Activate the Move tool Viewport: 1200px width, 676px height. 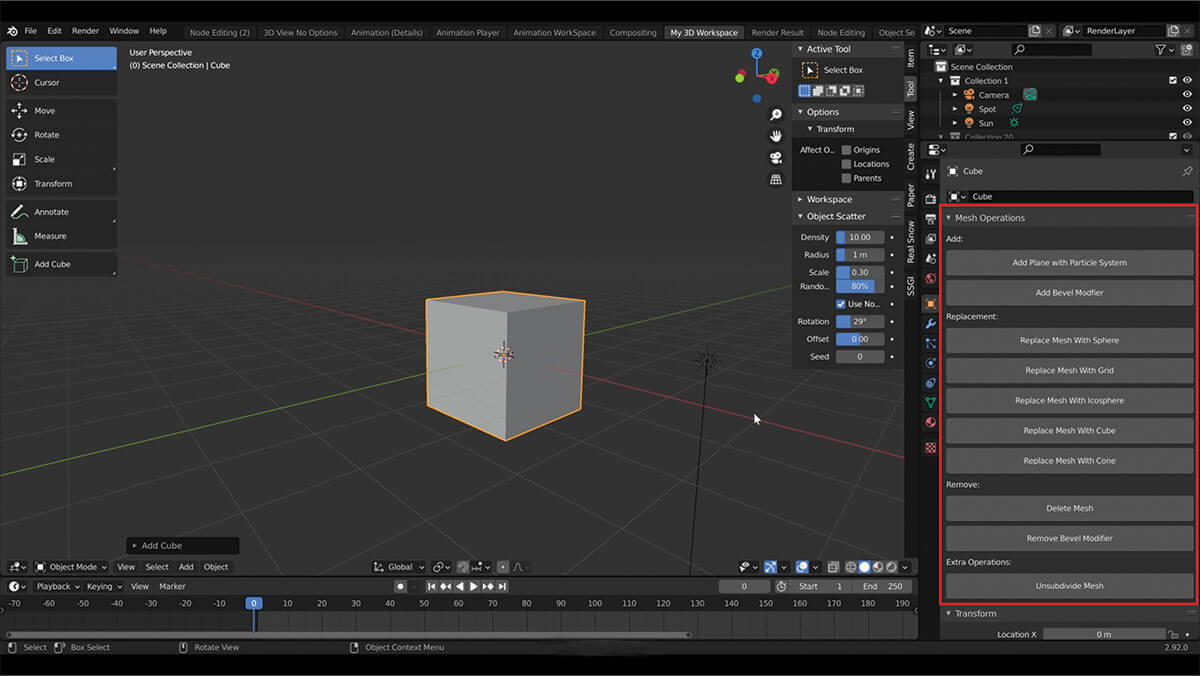tap(45, 111)
